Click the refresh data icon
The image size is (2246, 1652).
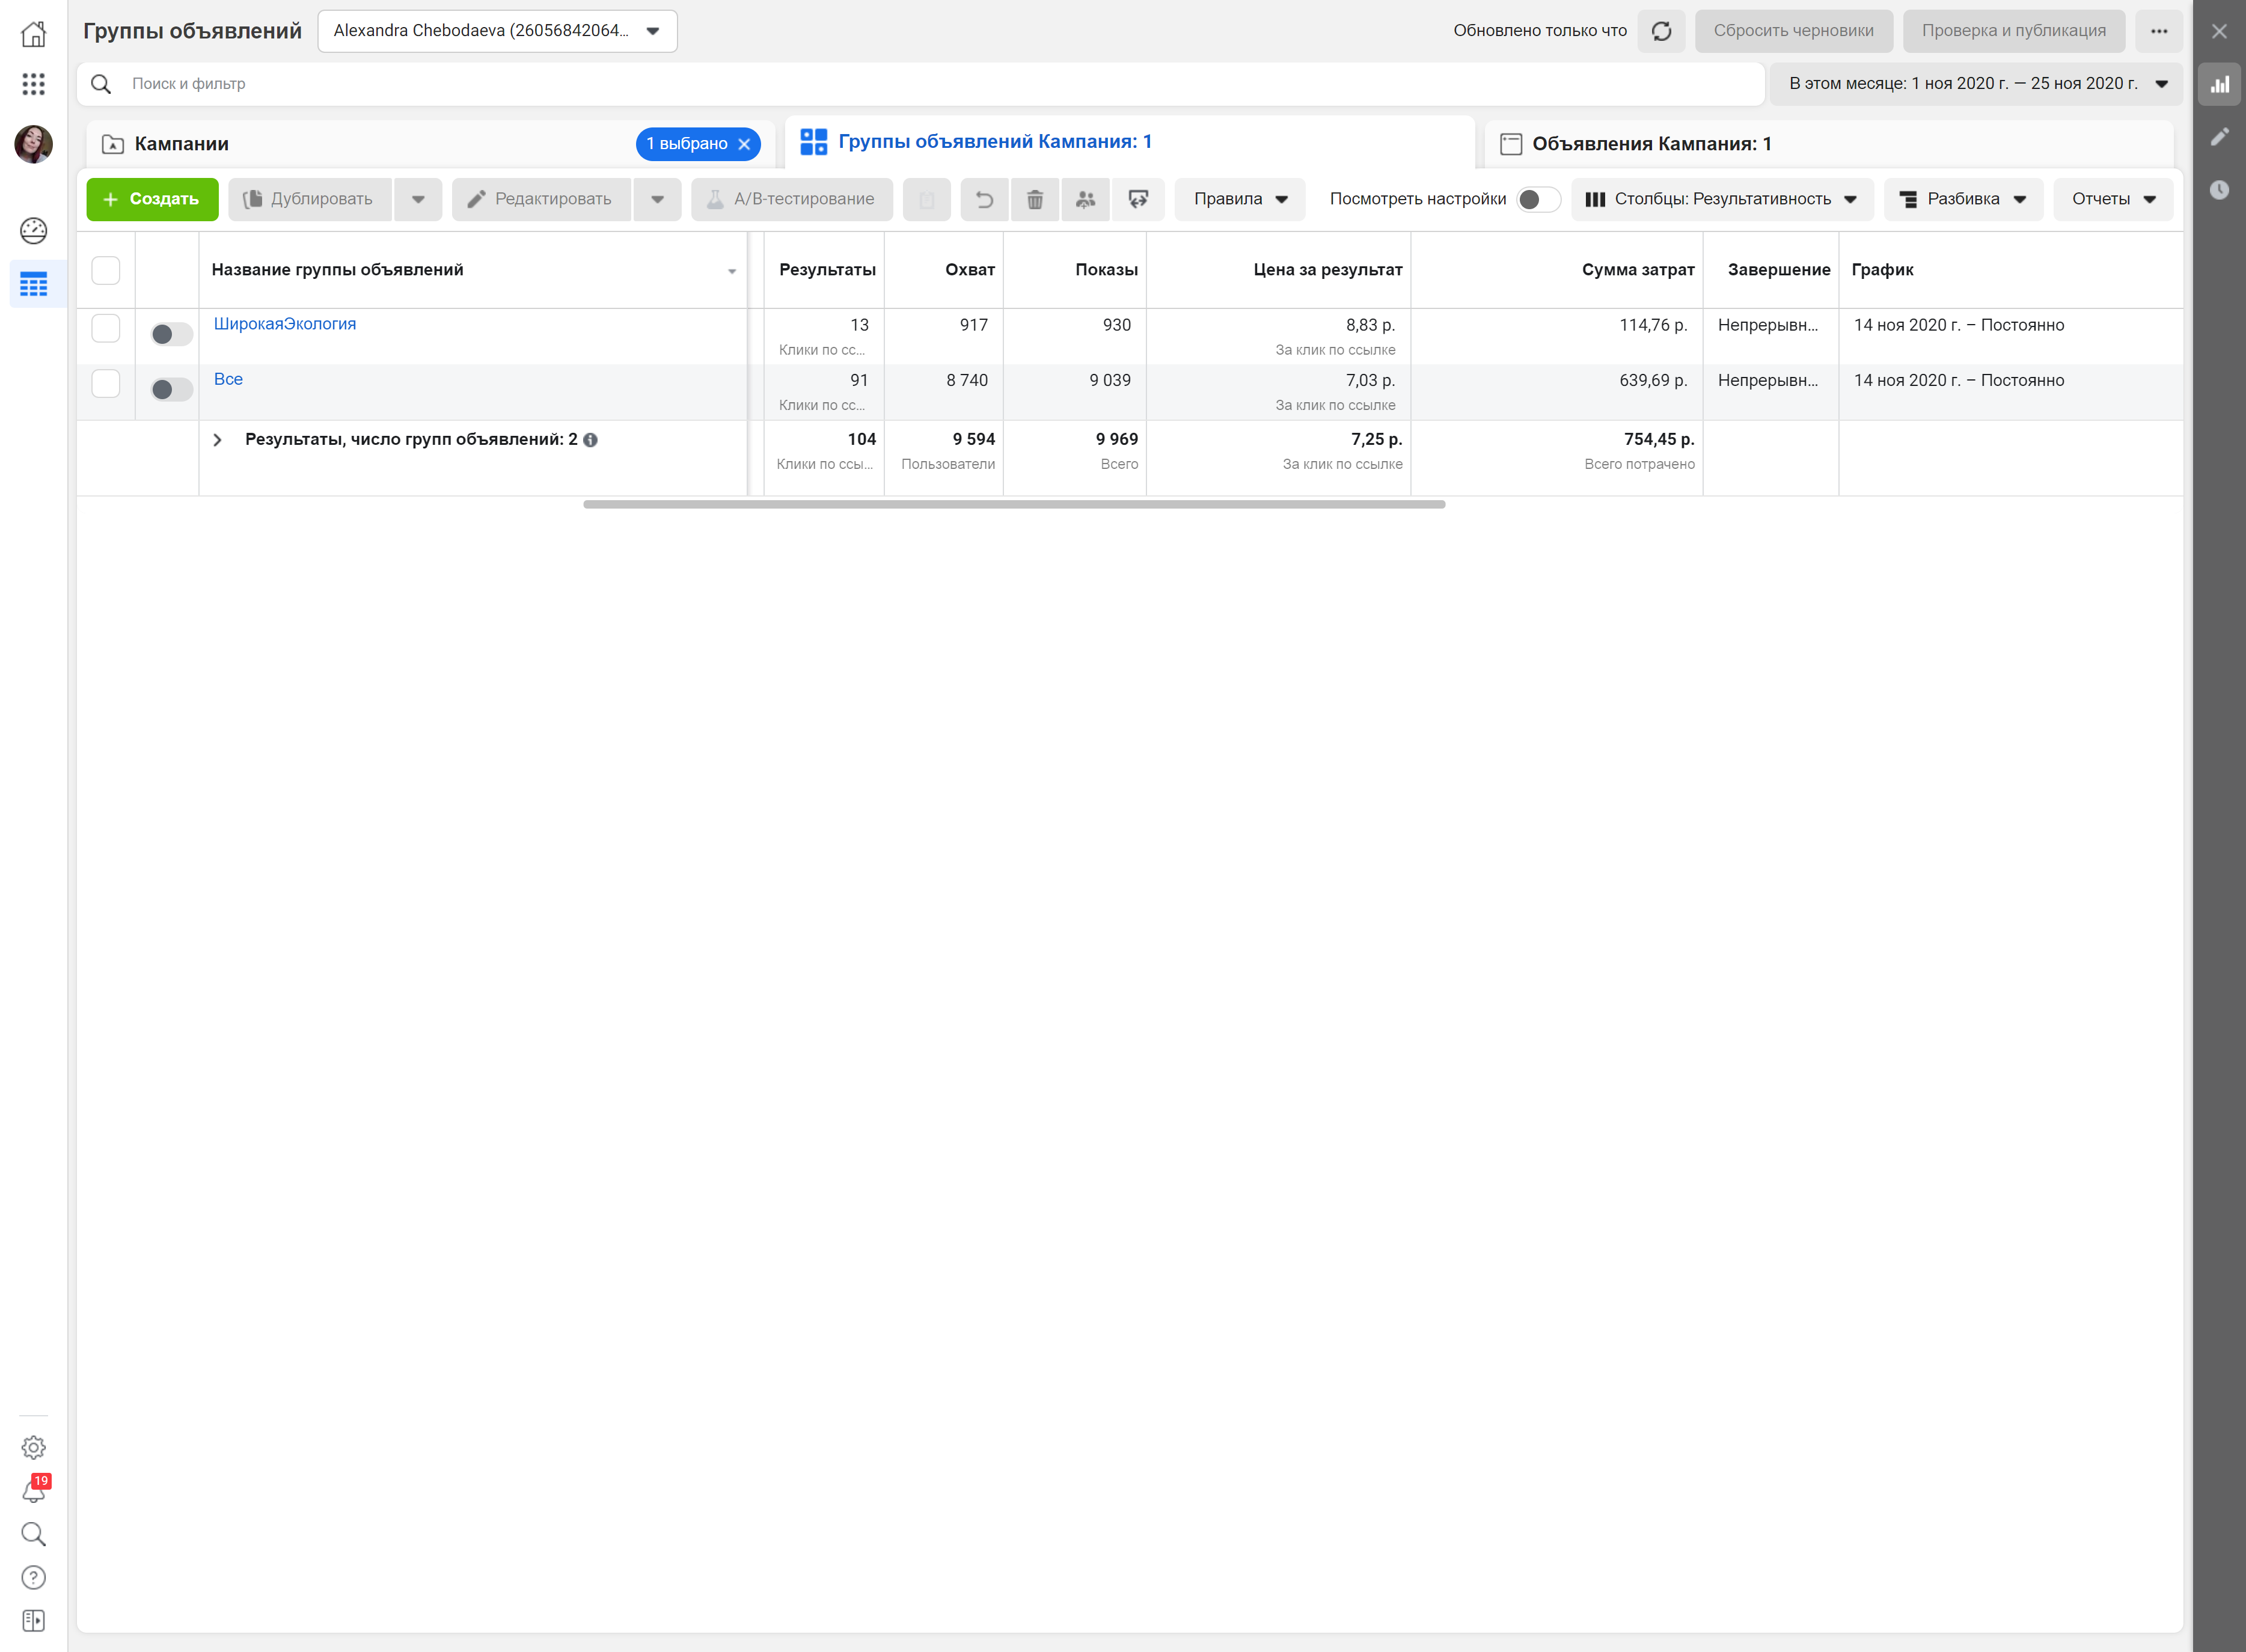pyautogui.click(x=1661, y=31)
